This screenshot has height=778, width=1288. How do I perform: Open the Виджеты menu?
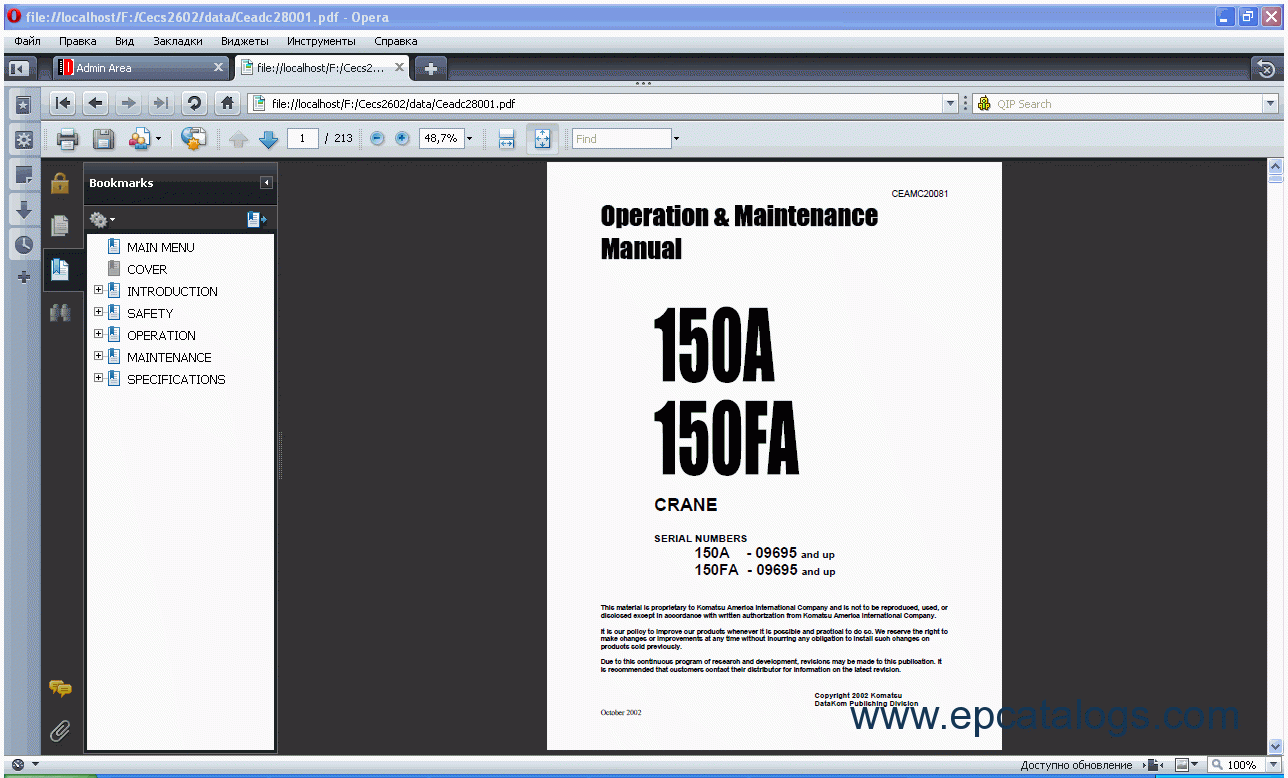[245, 41]
